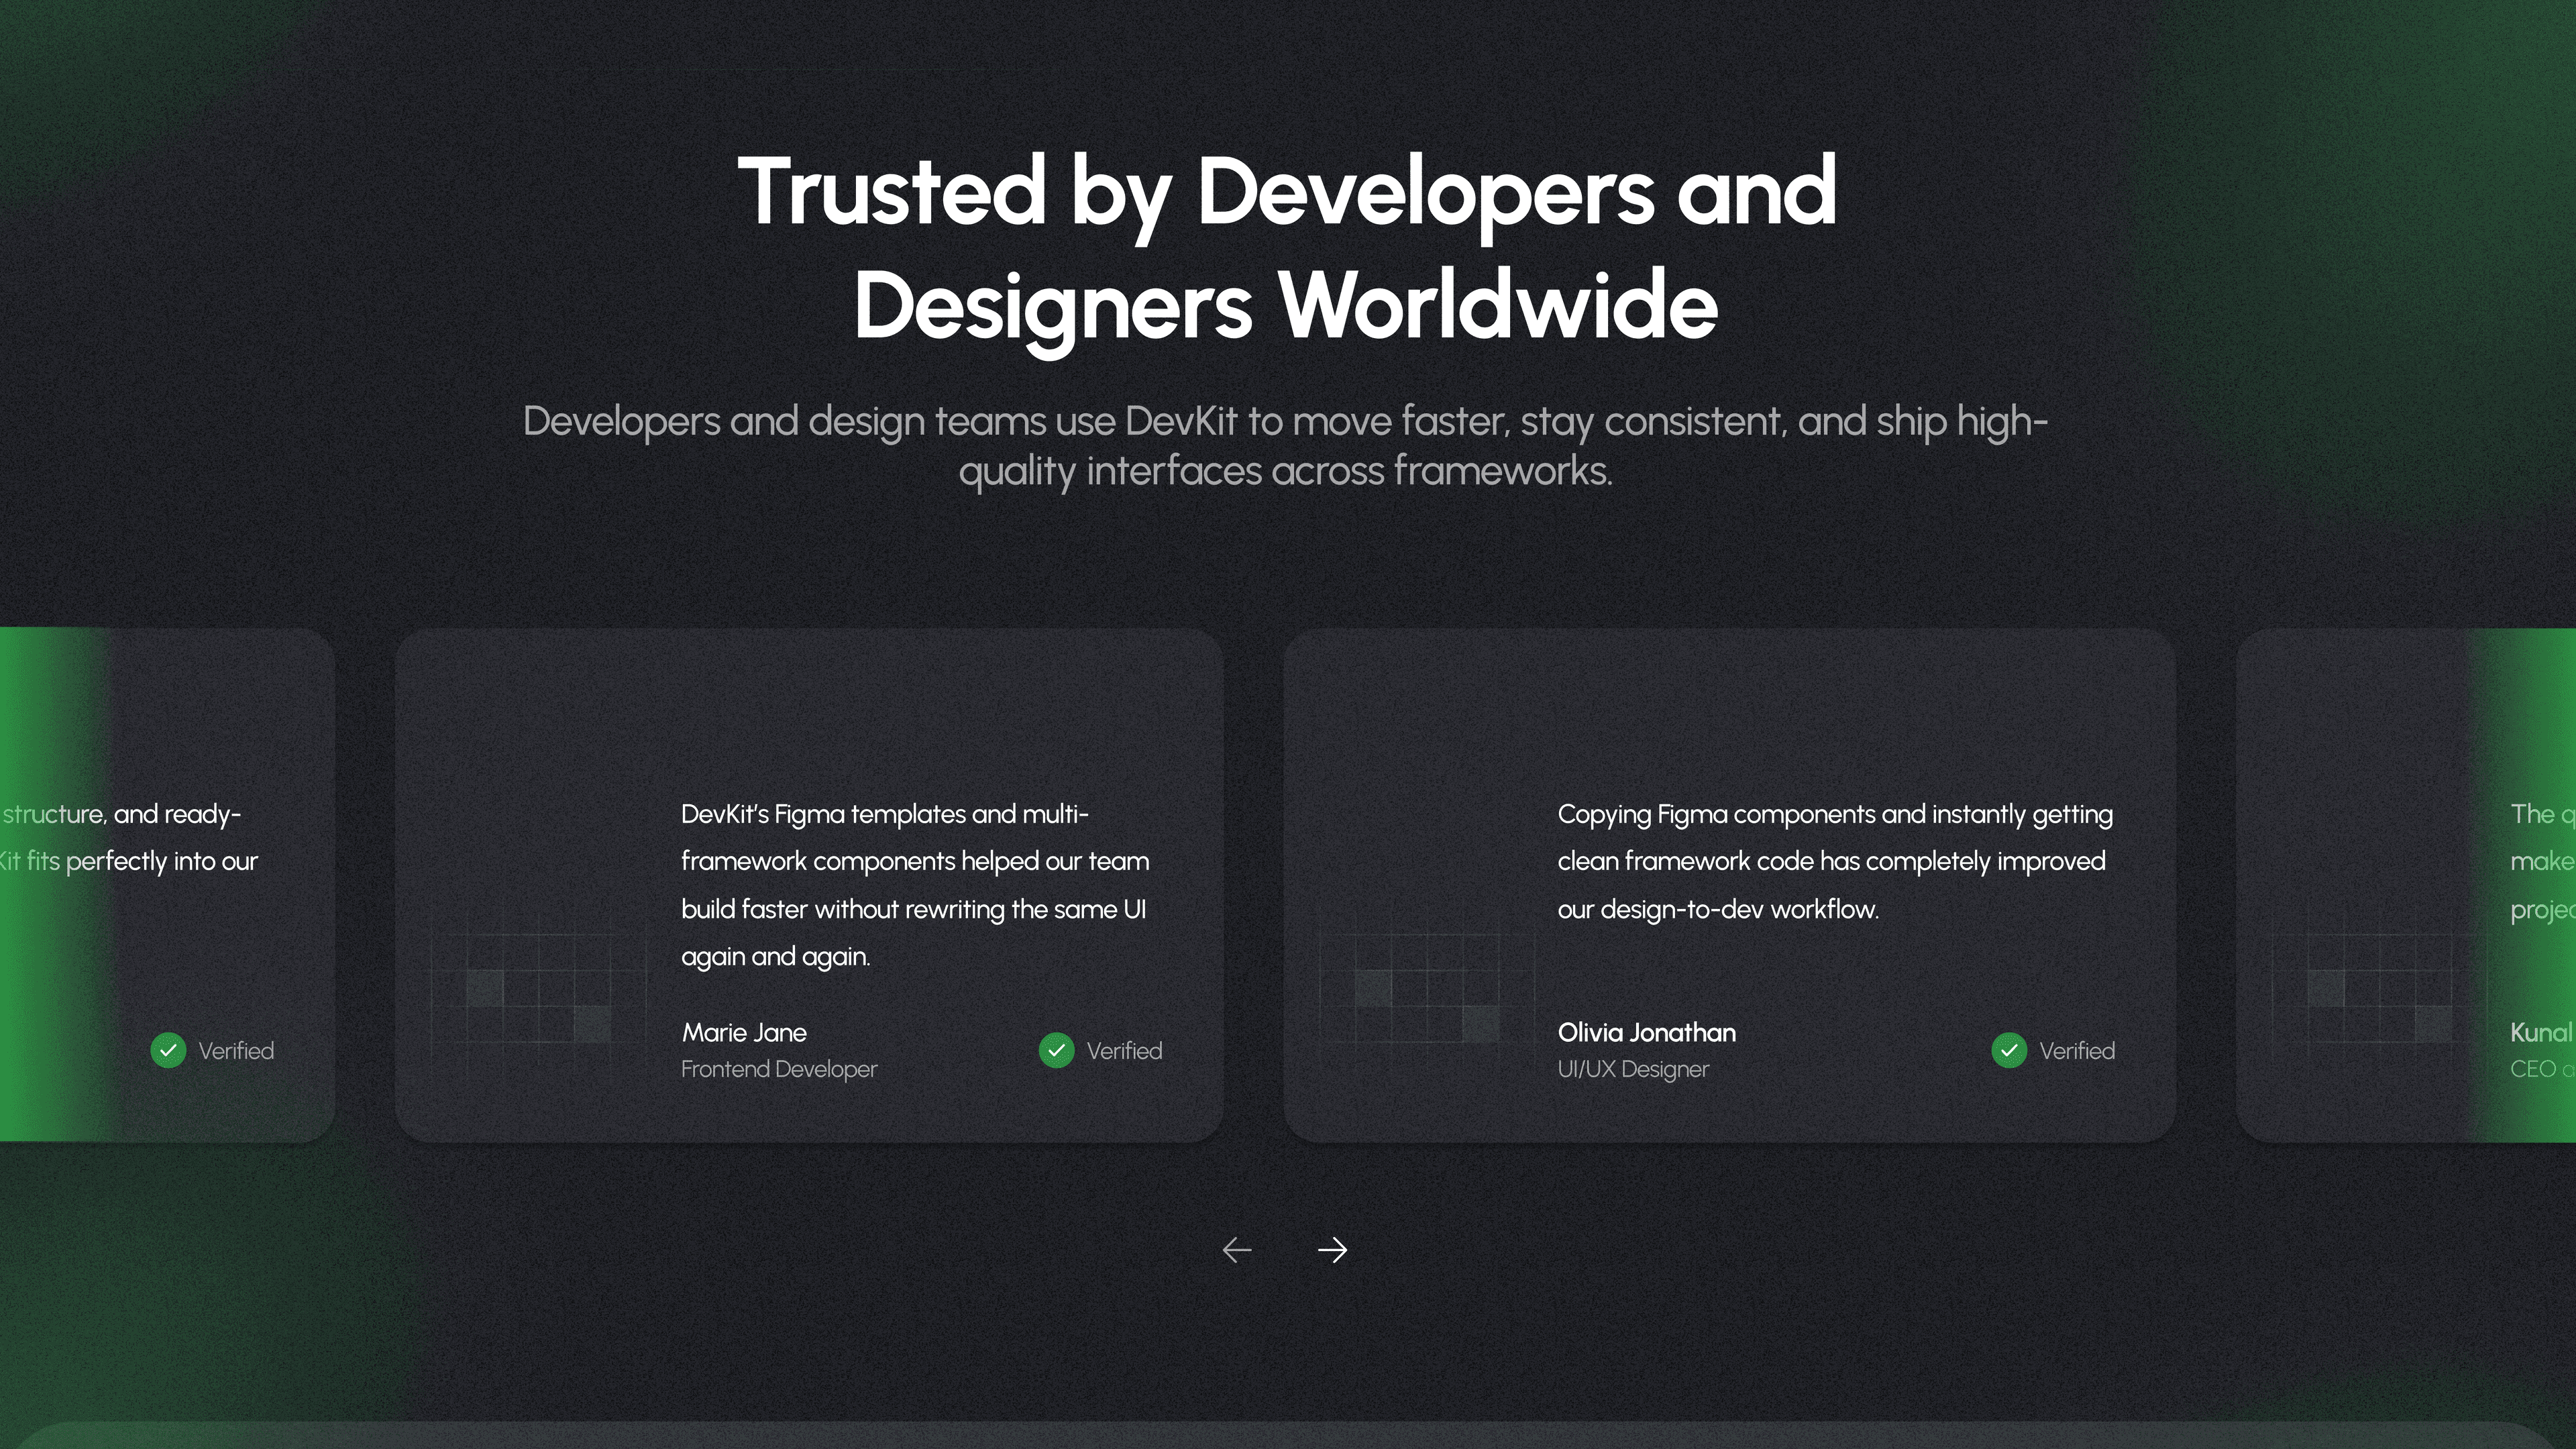Click the green check badge on Marie Jane's card
This screenshot has width=2576, height=1449.
pyautogui.click(x=1056, y=1050)
